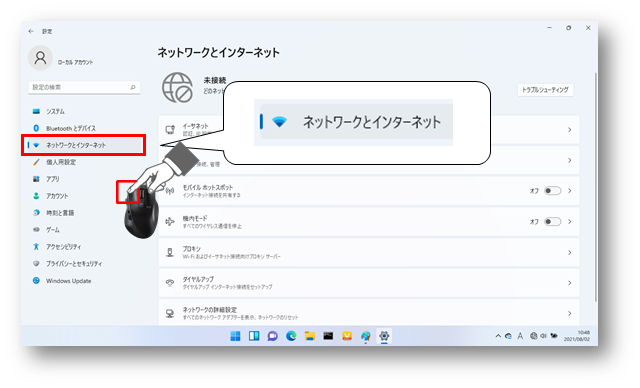Select ネットワークとインターネット in the sidebar
The image size is (640, 388).
[x=84, y=145]
